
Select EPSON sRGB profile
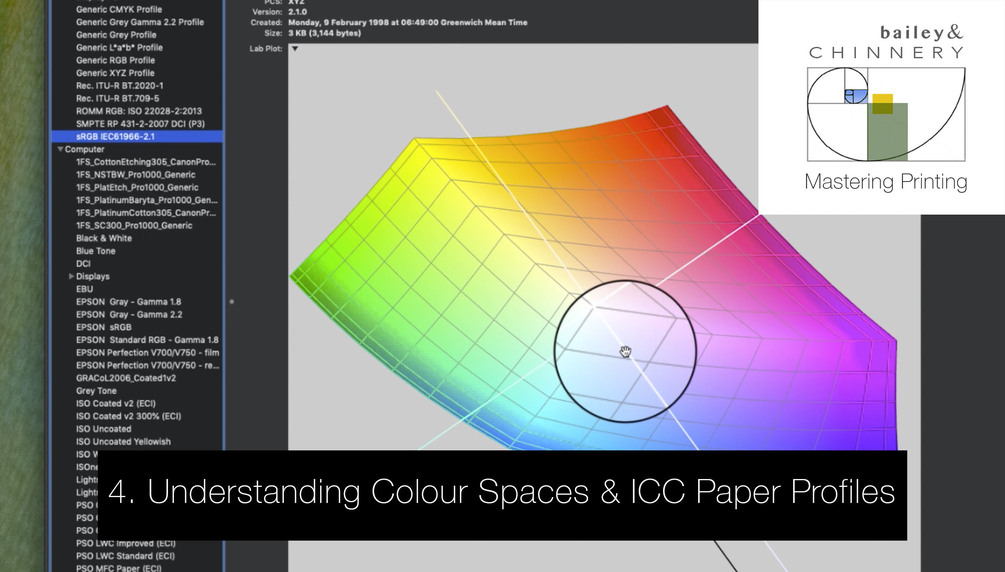coord(103,327)
